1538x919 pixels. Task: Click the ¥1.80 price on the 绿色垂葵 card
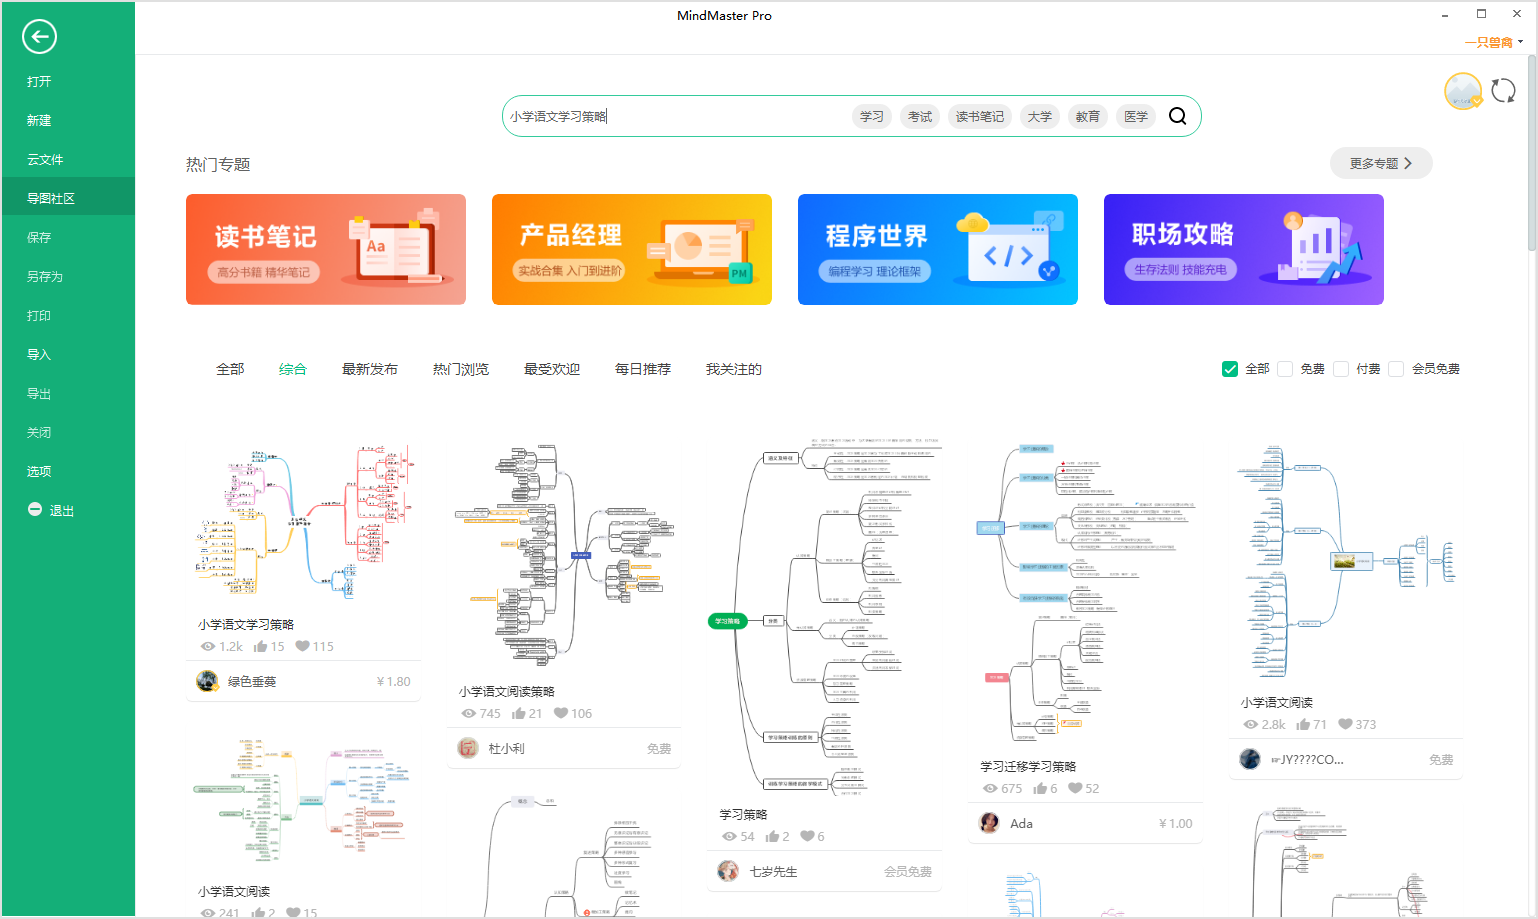(x=394, y=682)
